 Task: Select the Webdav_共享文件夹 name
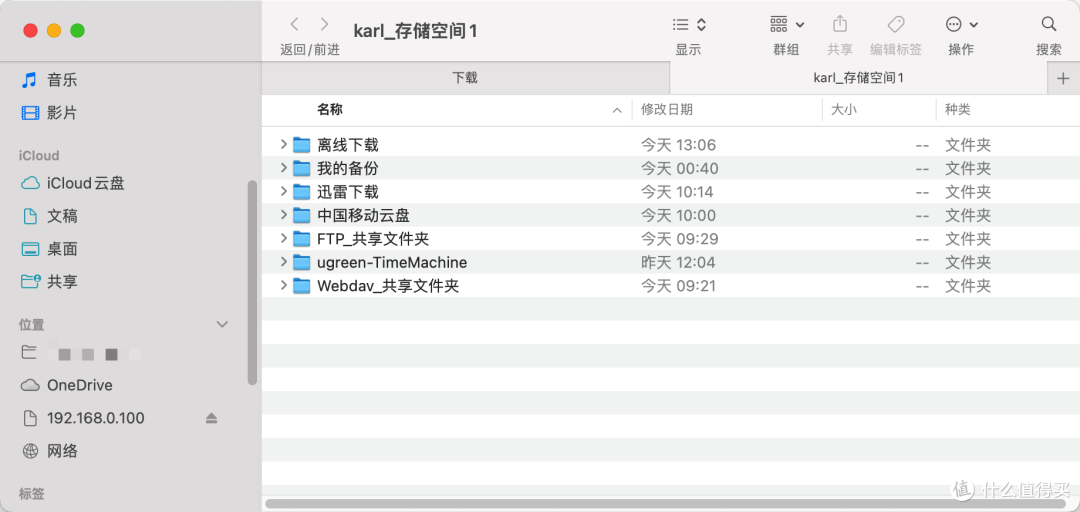[x=388, y=286]
